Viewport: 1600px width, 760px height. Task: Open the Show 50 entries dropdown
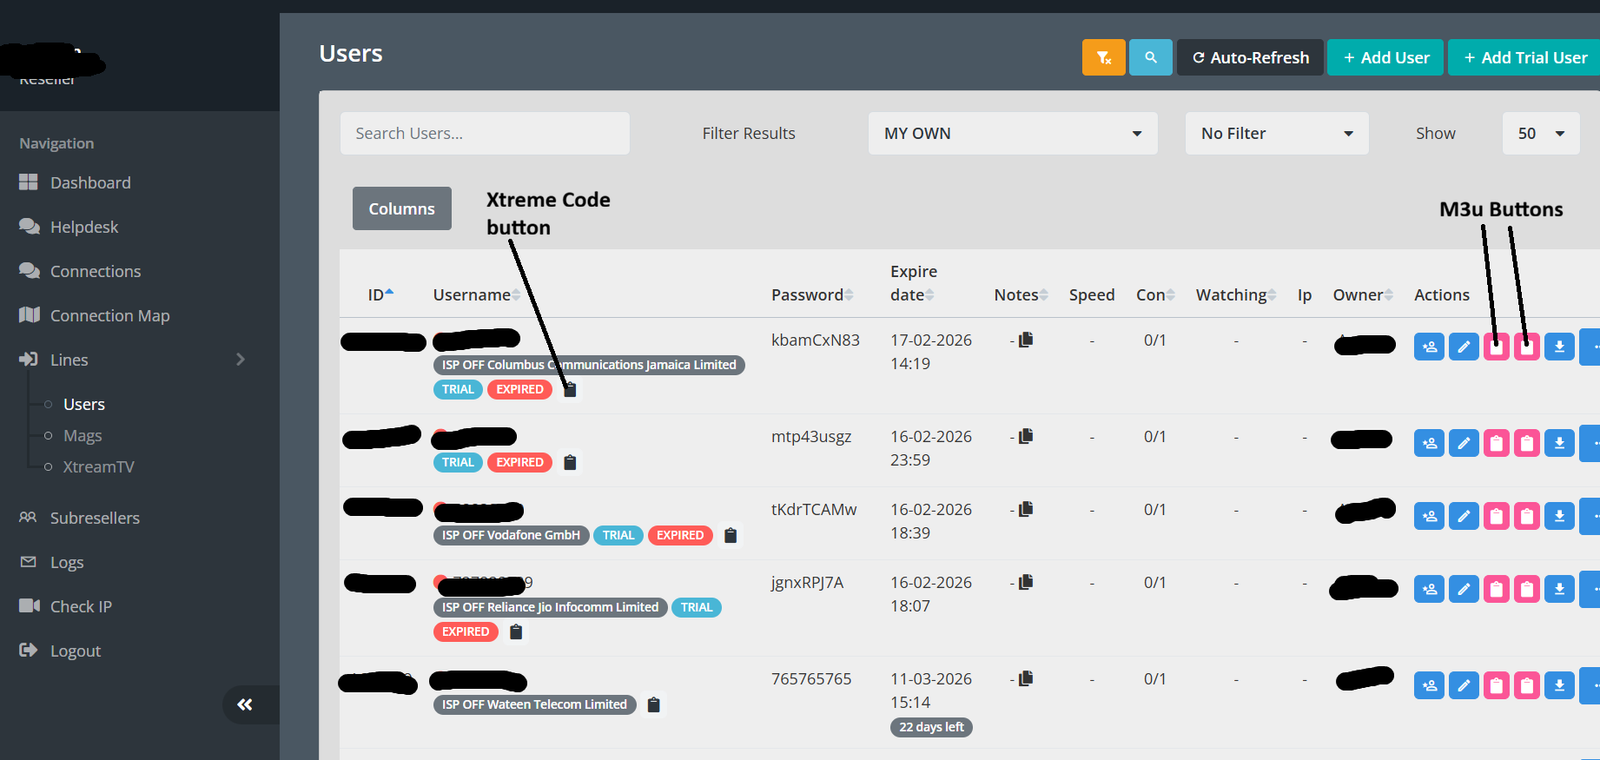point(1541,133)
